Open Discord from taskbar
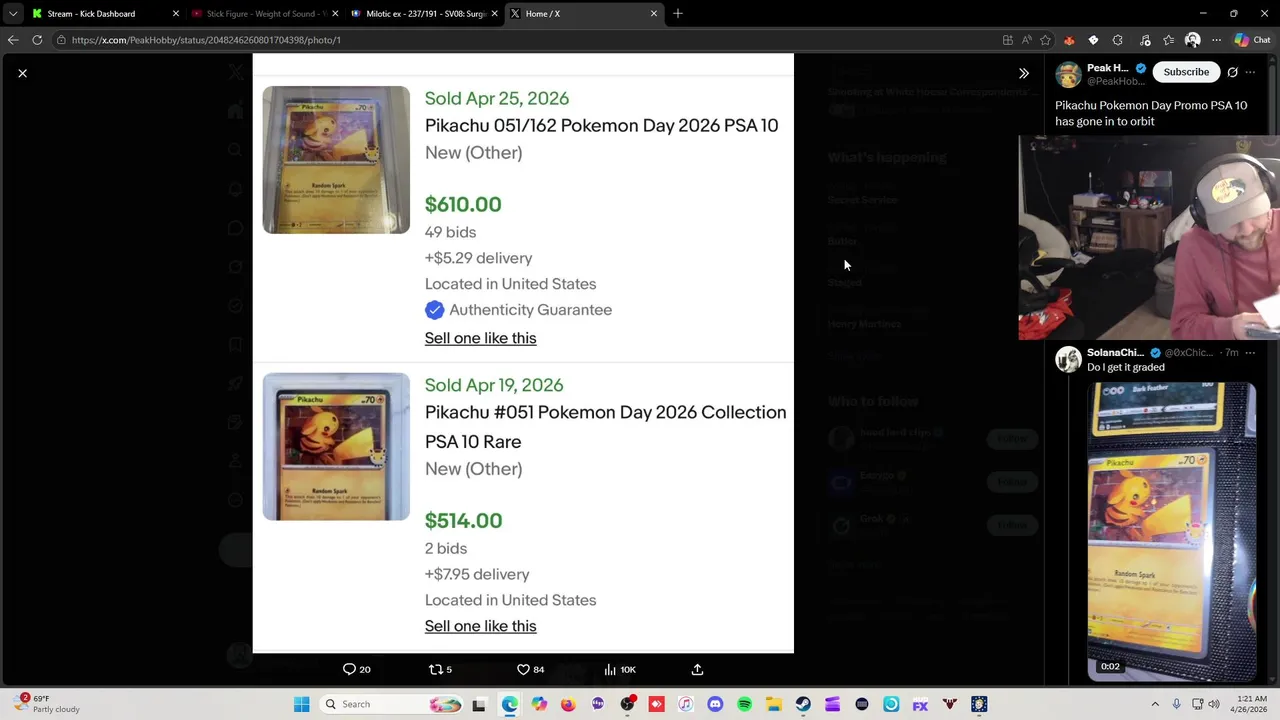The image size is (1280, 720). pos(715,704)
